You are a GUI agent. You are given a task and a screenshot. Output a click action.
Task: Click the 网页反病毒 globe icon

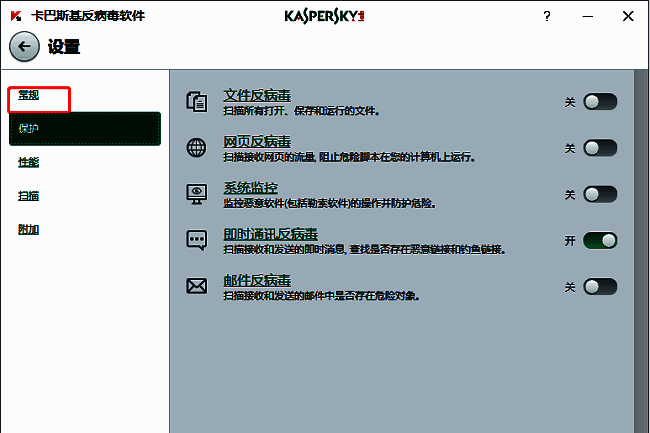(196, 148)
